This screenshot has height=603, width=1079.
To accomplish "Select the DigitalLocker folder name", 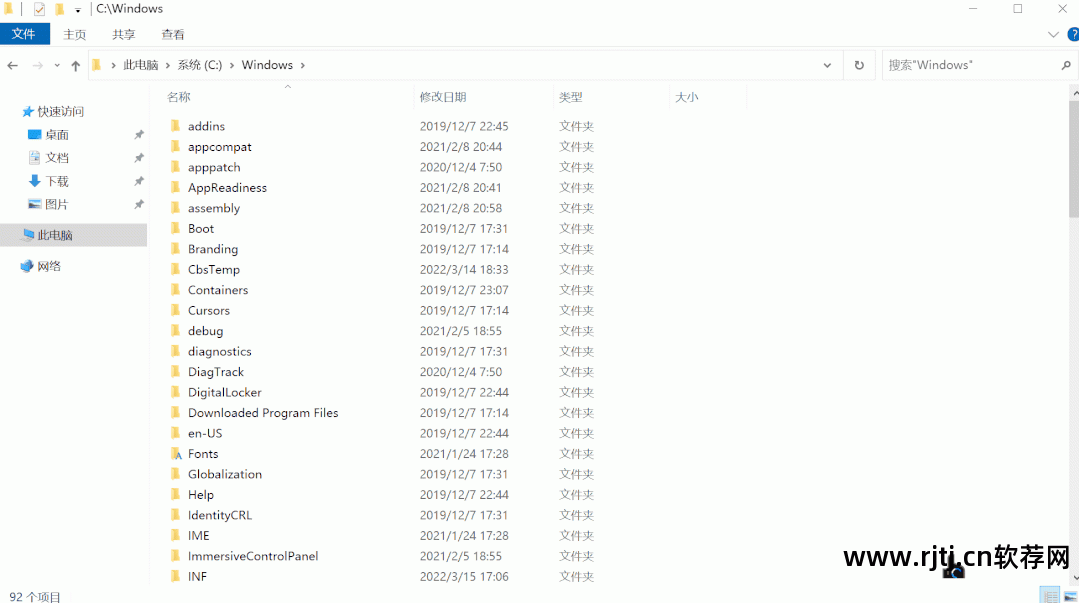I will [x=224, y=392].
